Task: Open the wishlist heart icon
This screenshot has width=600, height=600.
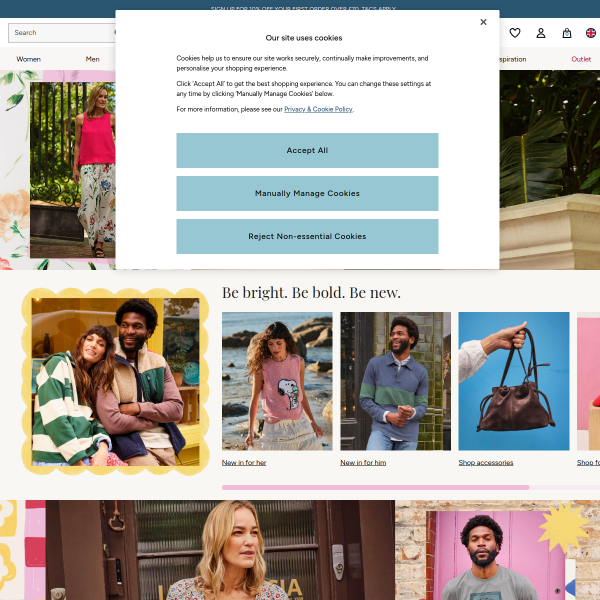Action: click(x=515, y=33)
